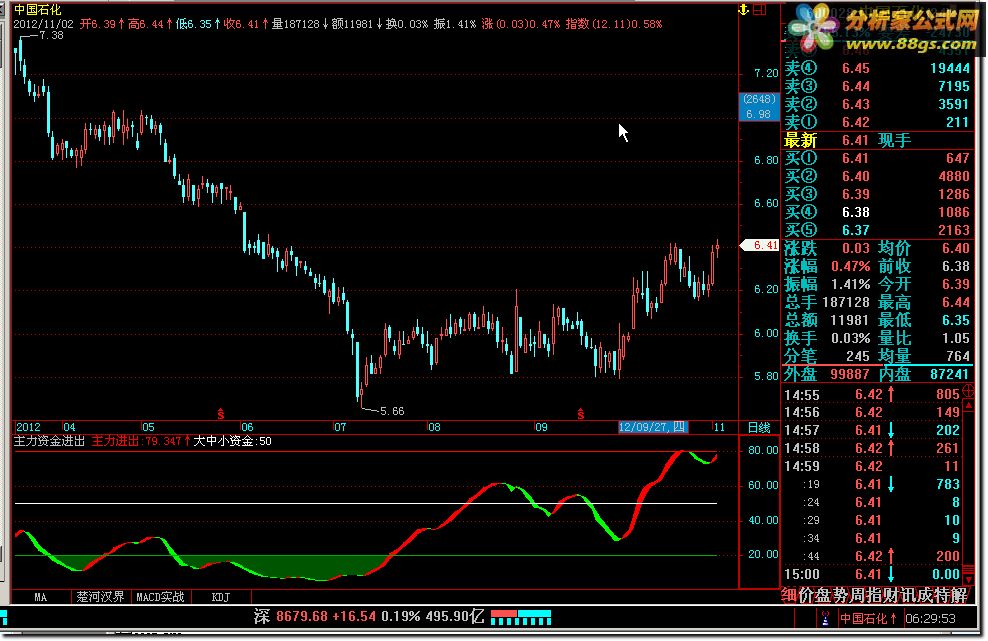Click the 总手 187128 volume row
The width and height of the screenshot is (988, 641).
(827, 303)
